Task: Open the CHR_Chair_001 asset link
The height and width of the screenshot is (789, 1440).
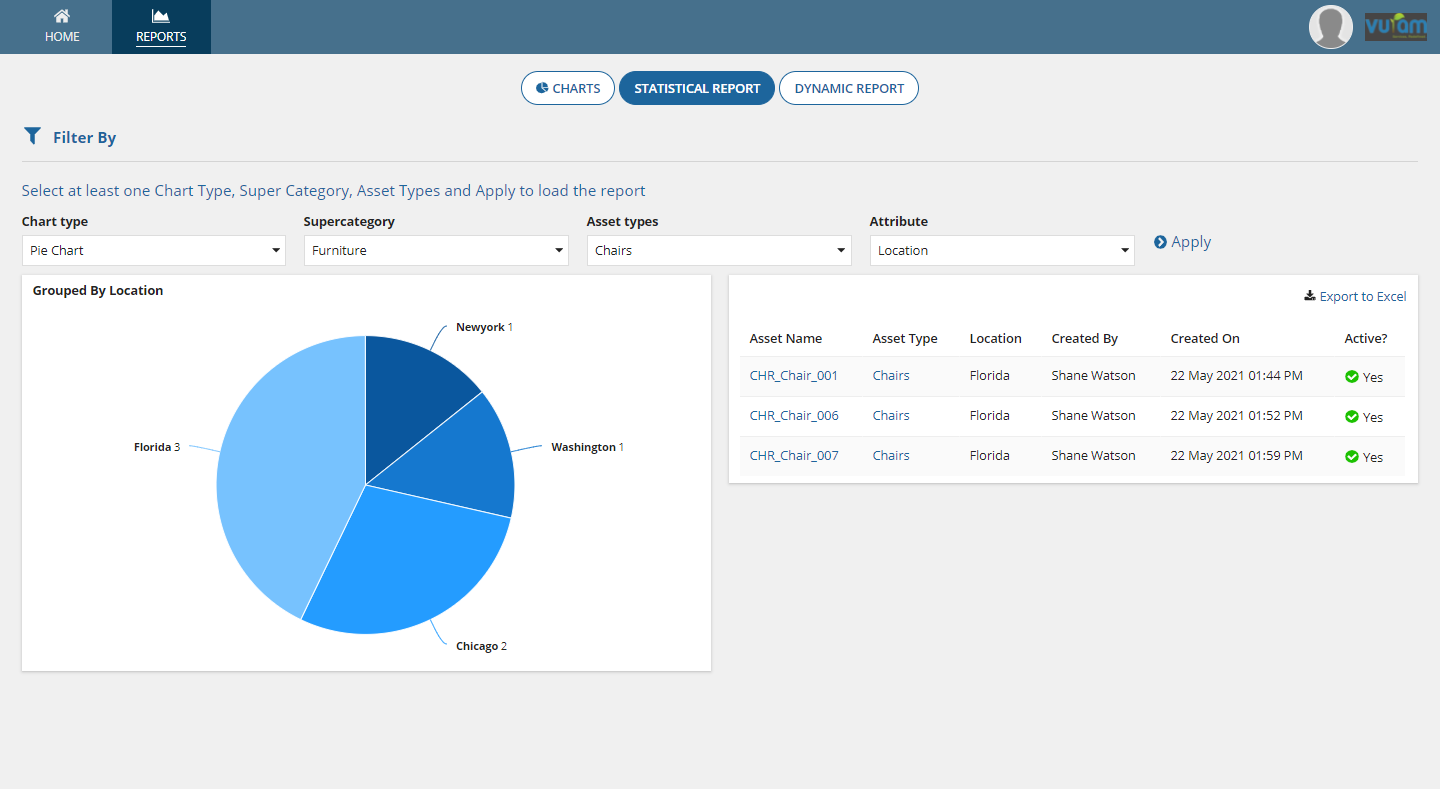Action: pyautogui.click(x=794, y=375)
